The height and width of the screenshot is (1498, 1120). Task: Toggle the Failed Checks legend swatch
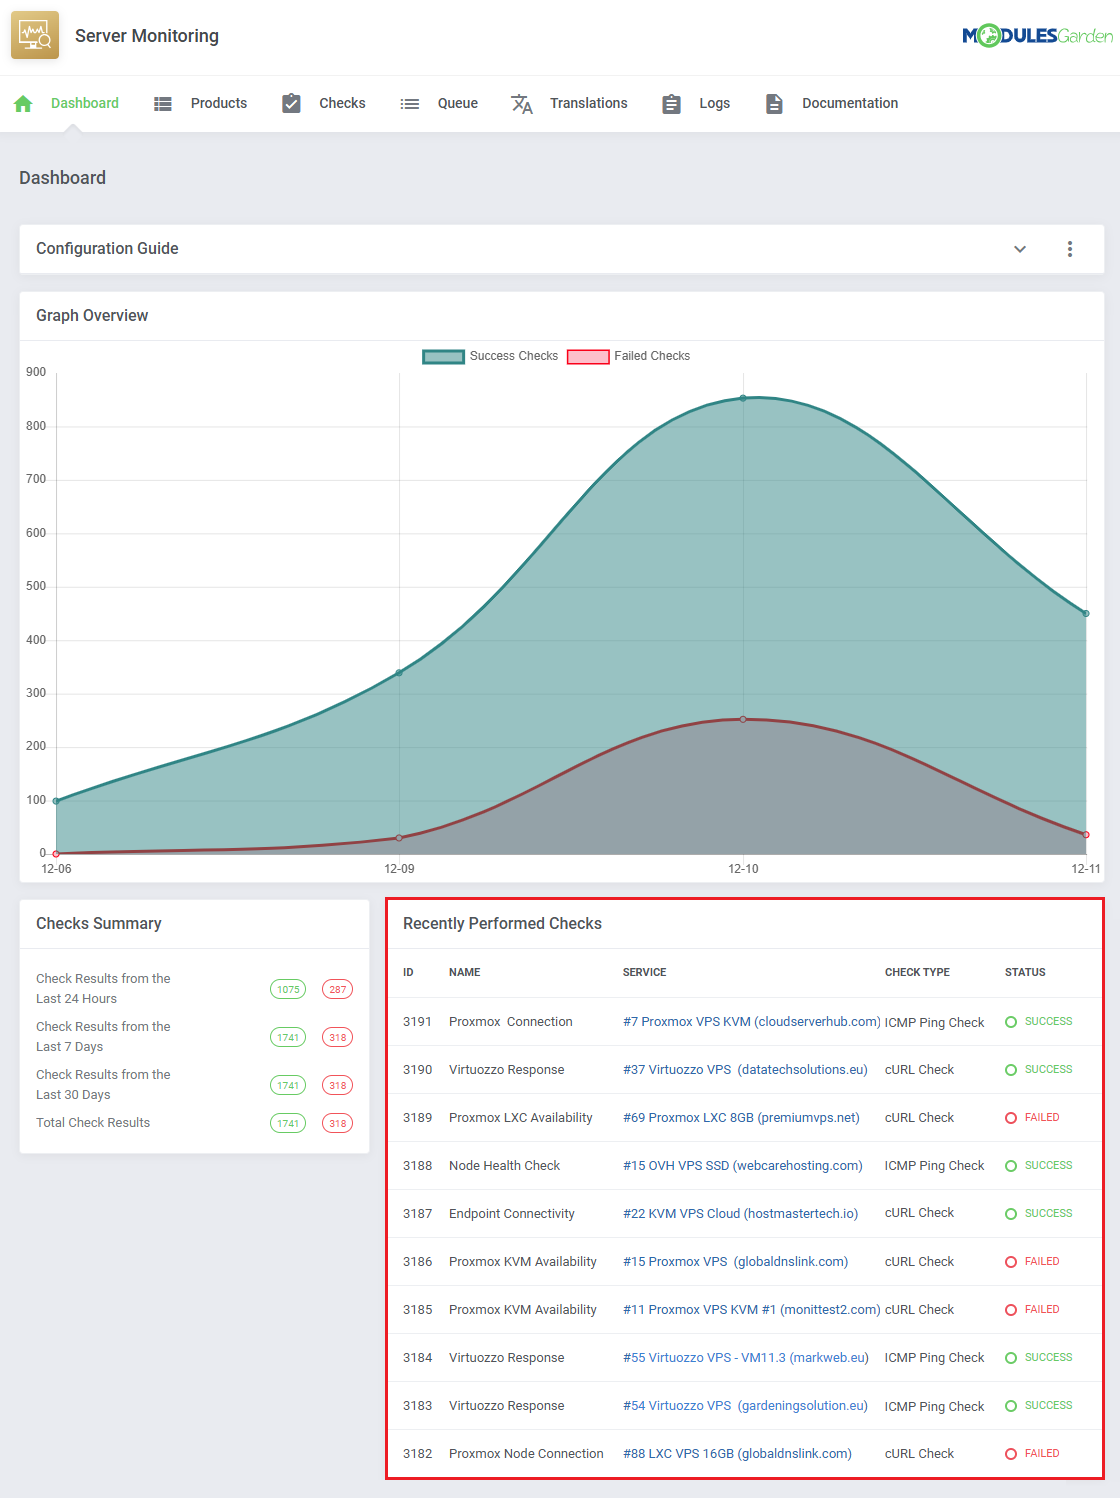(x=588, y=357)
